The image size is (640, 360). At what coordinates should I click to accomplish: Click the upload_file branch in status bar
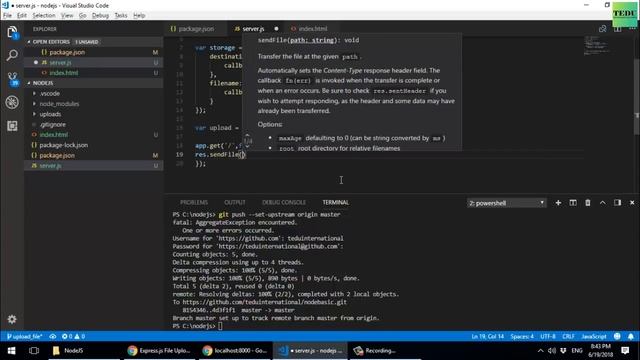[x=24, y=336]
